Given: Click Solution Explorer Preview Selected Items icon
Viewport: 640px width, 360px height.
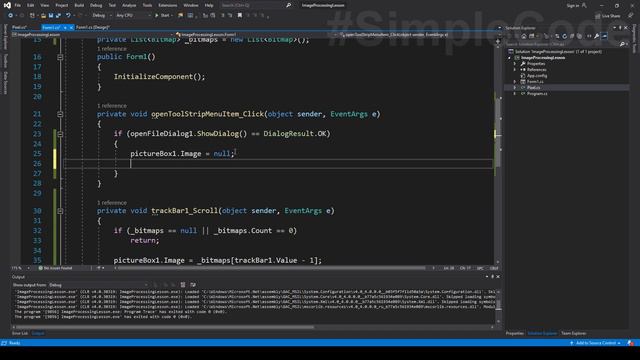Looking at the screenshot, I should pos(604,36).
